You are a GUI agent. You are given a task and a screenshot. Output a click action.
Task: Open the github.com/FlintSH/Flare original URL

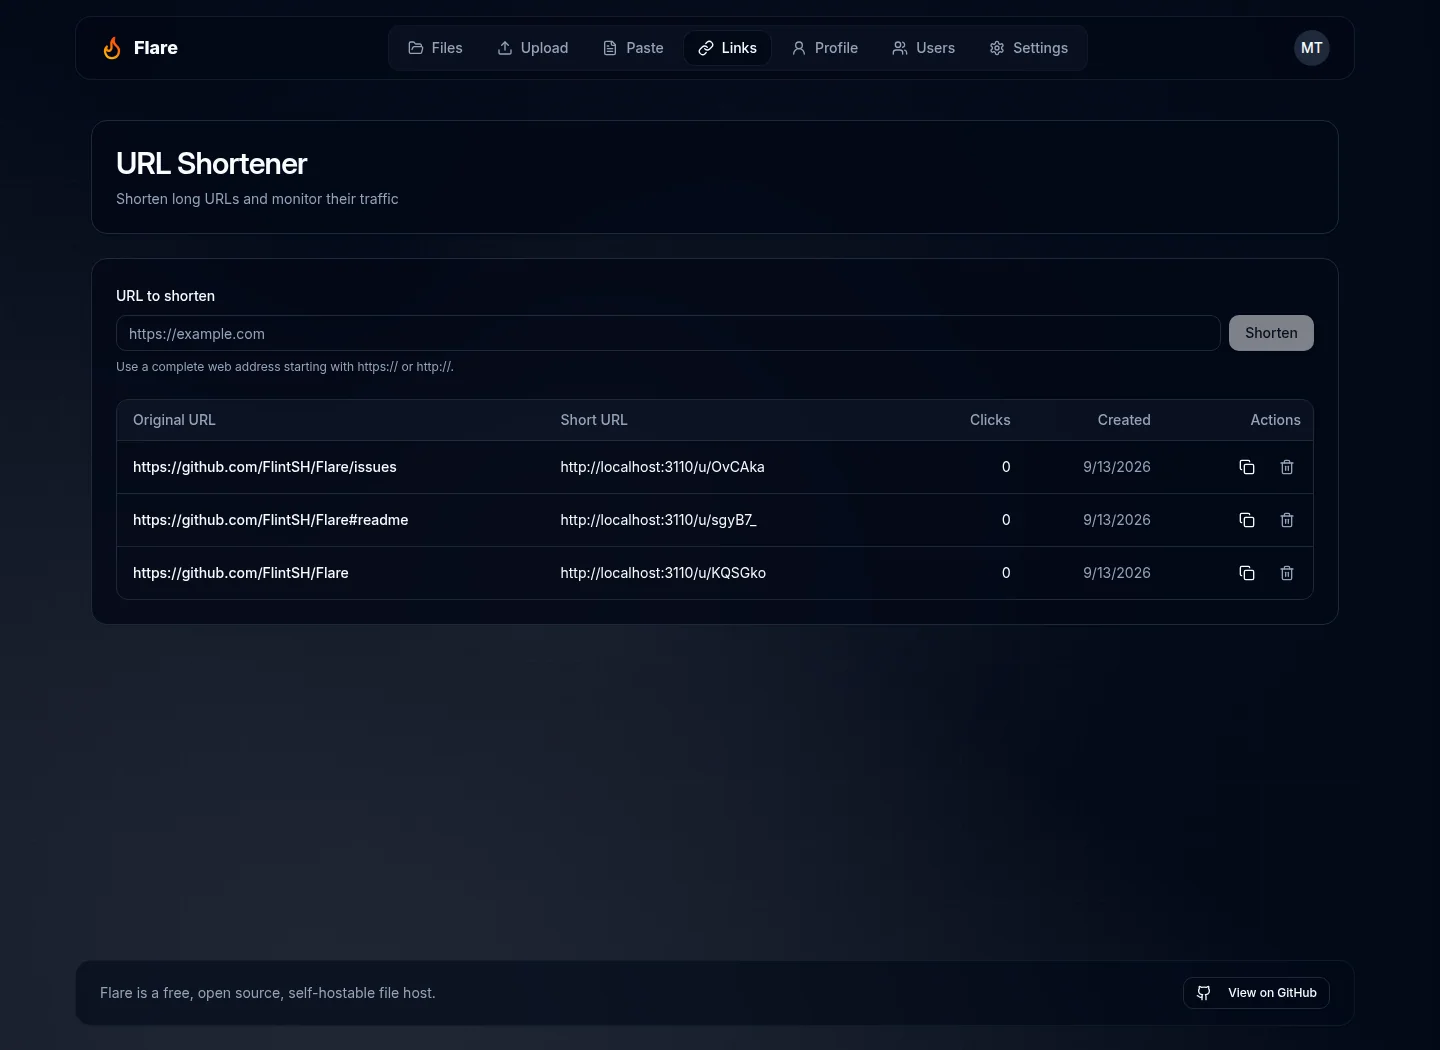click(241, 573)
